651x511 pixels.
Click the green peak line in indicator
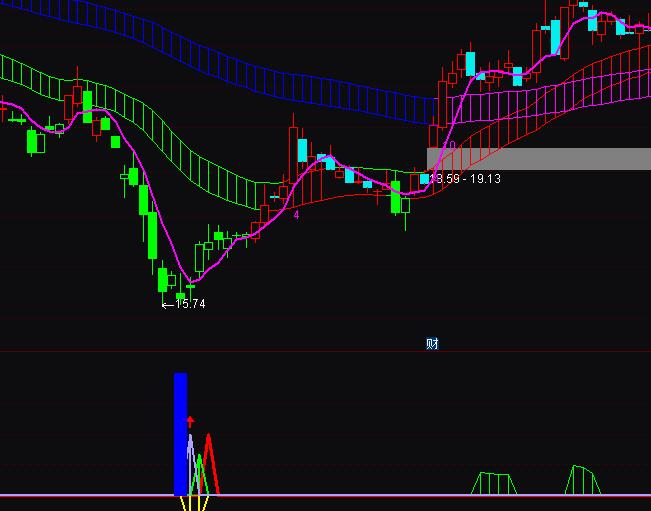pos(199,470)
